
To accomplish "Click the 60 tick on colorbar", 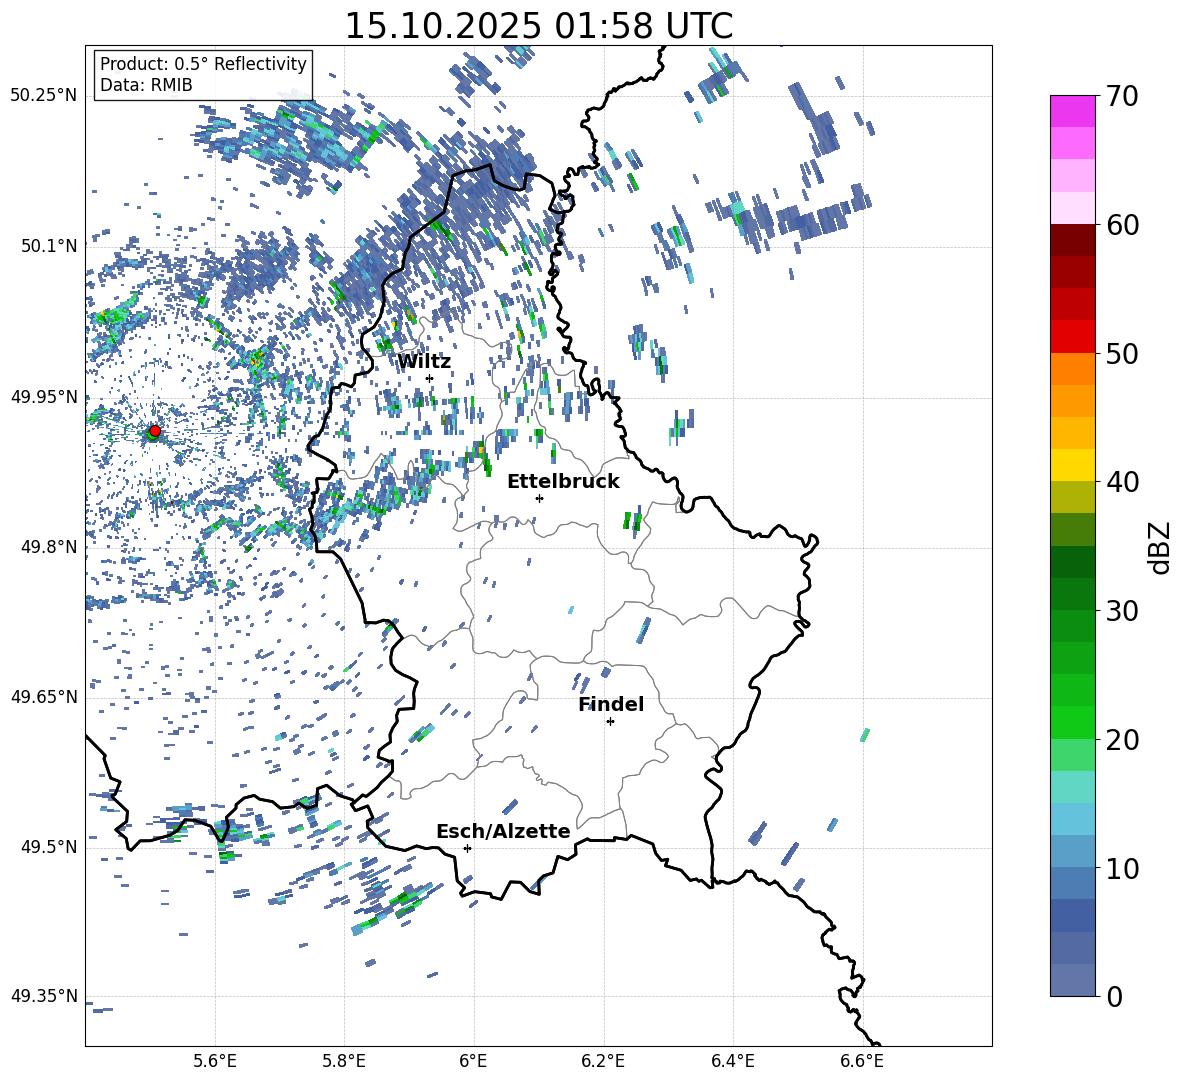I will click(x=1121, y=225).
